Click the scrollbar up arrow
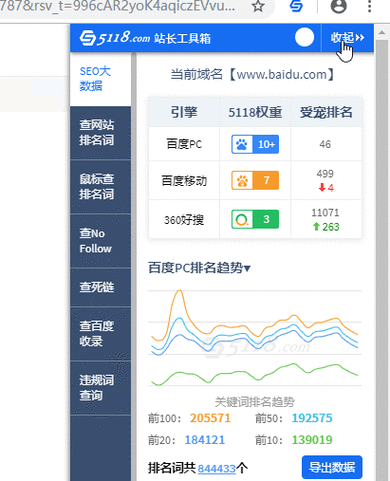 pyautogui.click(x=382, y=32)
